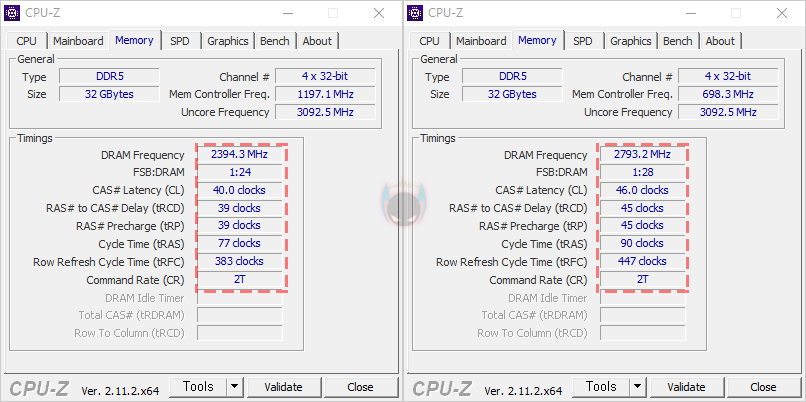Switch to SPD tab in left window
The width and height of the screenshot is (806, 402).
click(x=180, y=41)
